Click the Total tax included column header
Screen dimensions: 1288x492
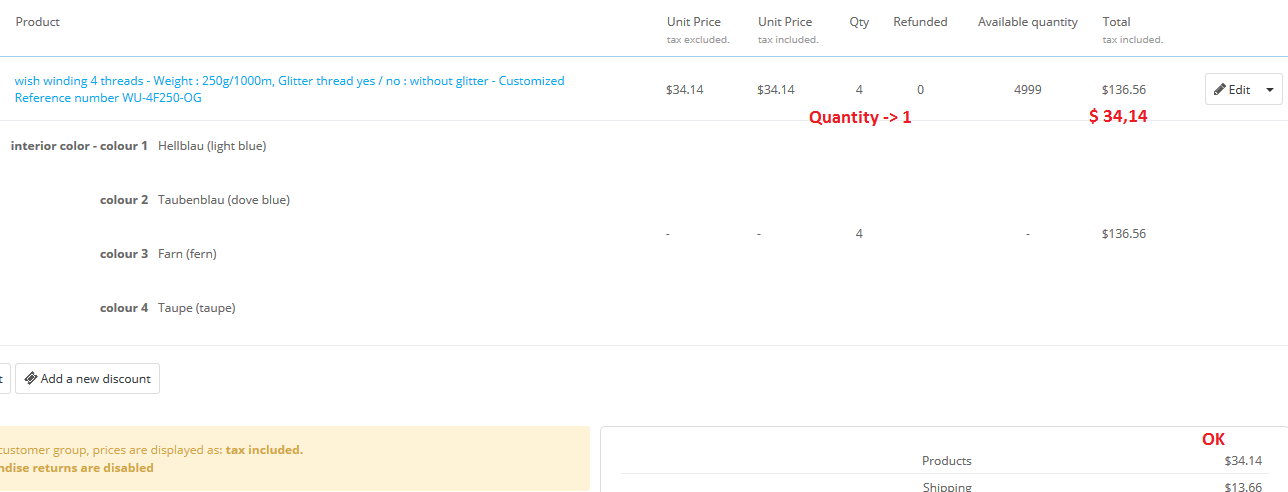coord(1116,22)
